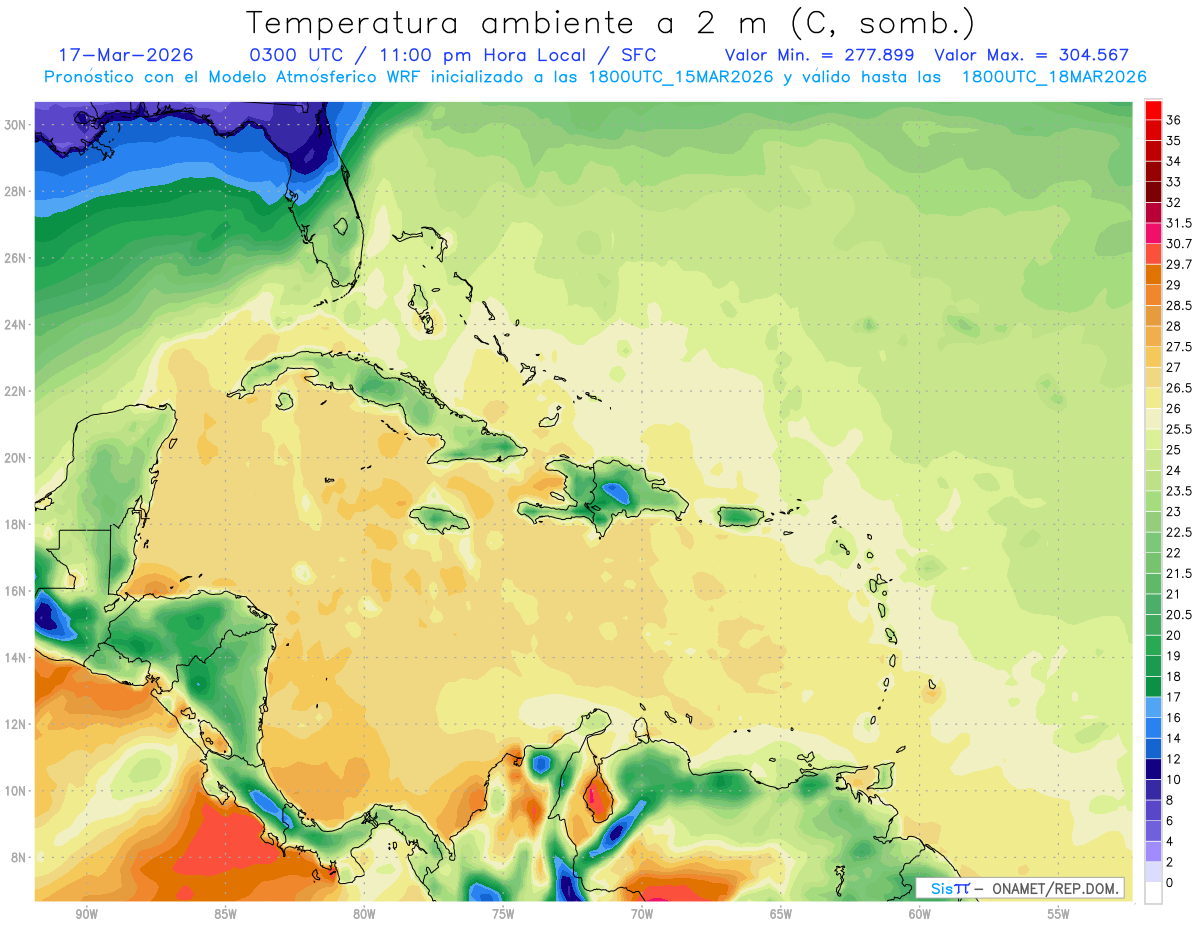Click the '30N' latitude label
The image size is (1200, 927).
(17, 125)
